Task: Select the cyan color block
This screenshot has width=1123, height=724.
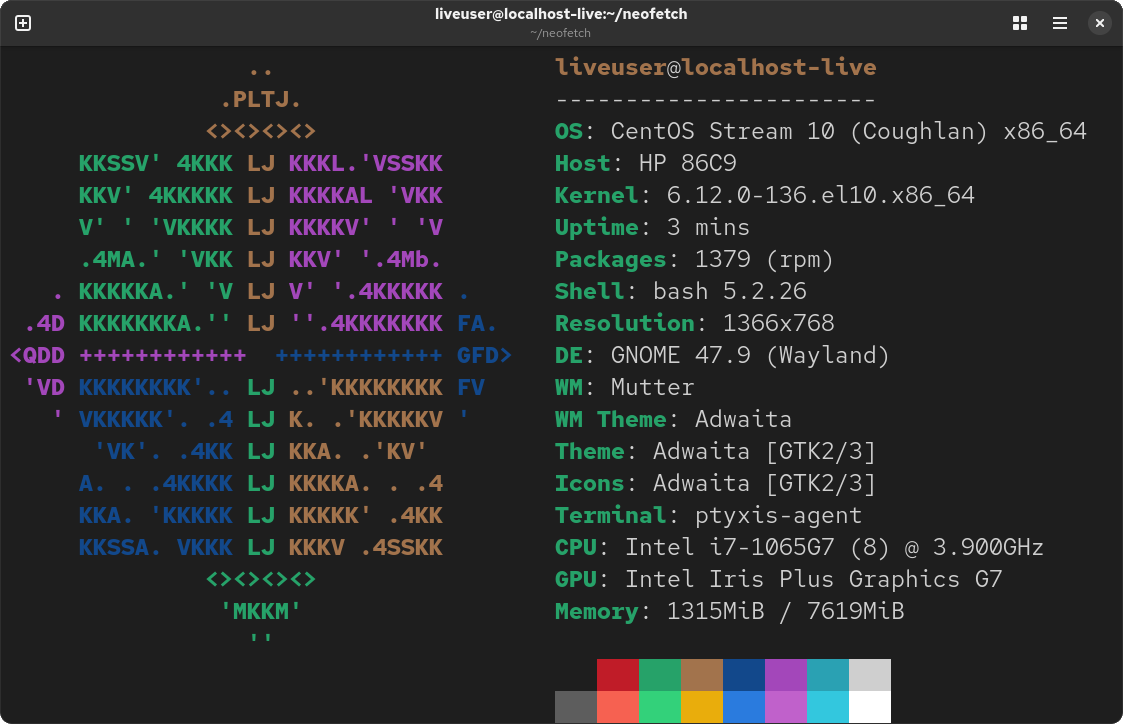Action: (x=828, y=707)
